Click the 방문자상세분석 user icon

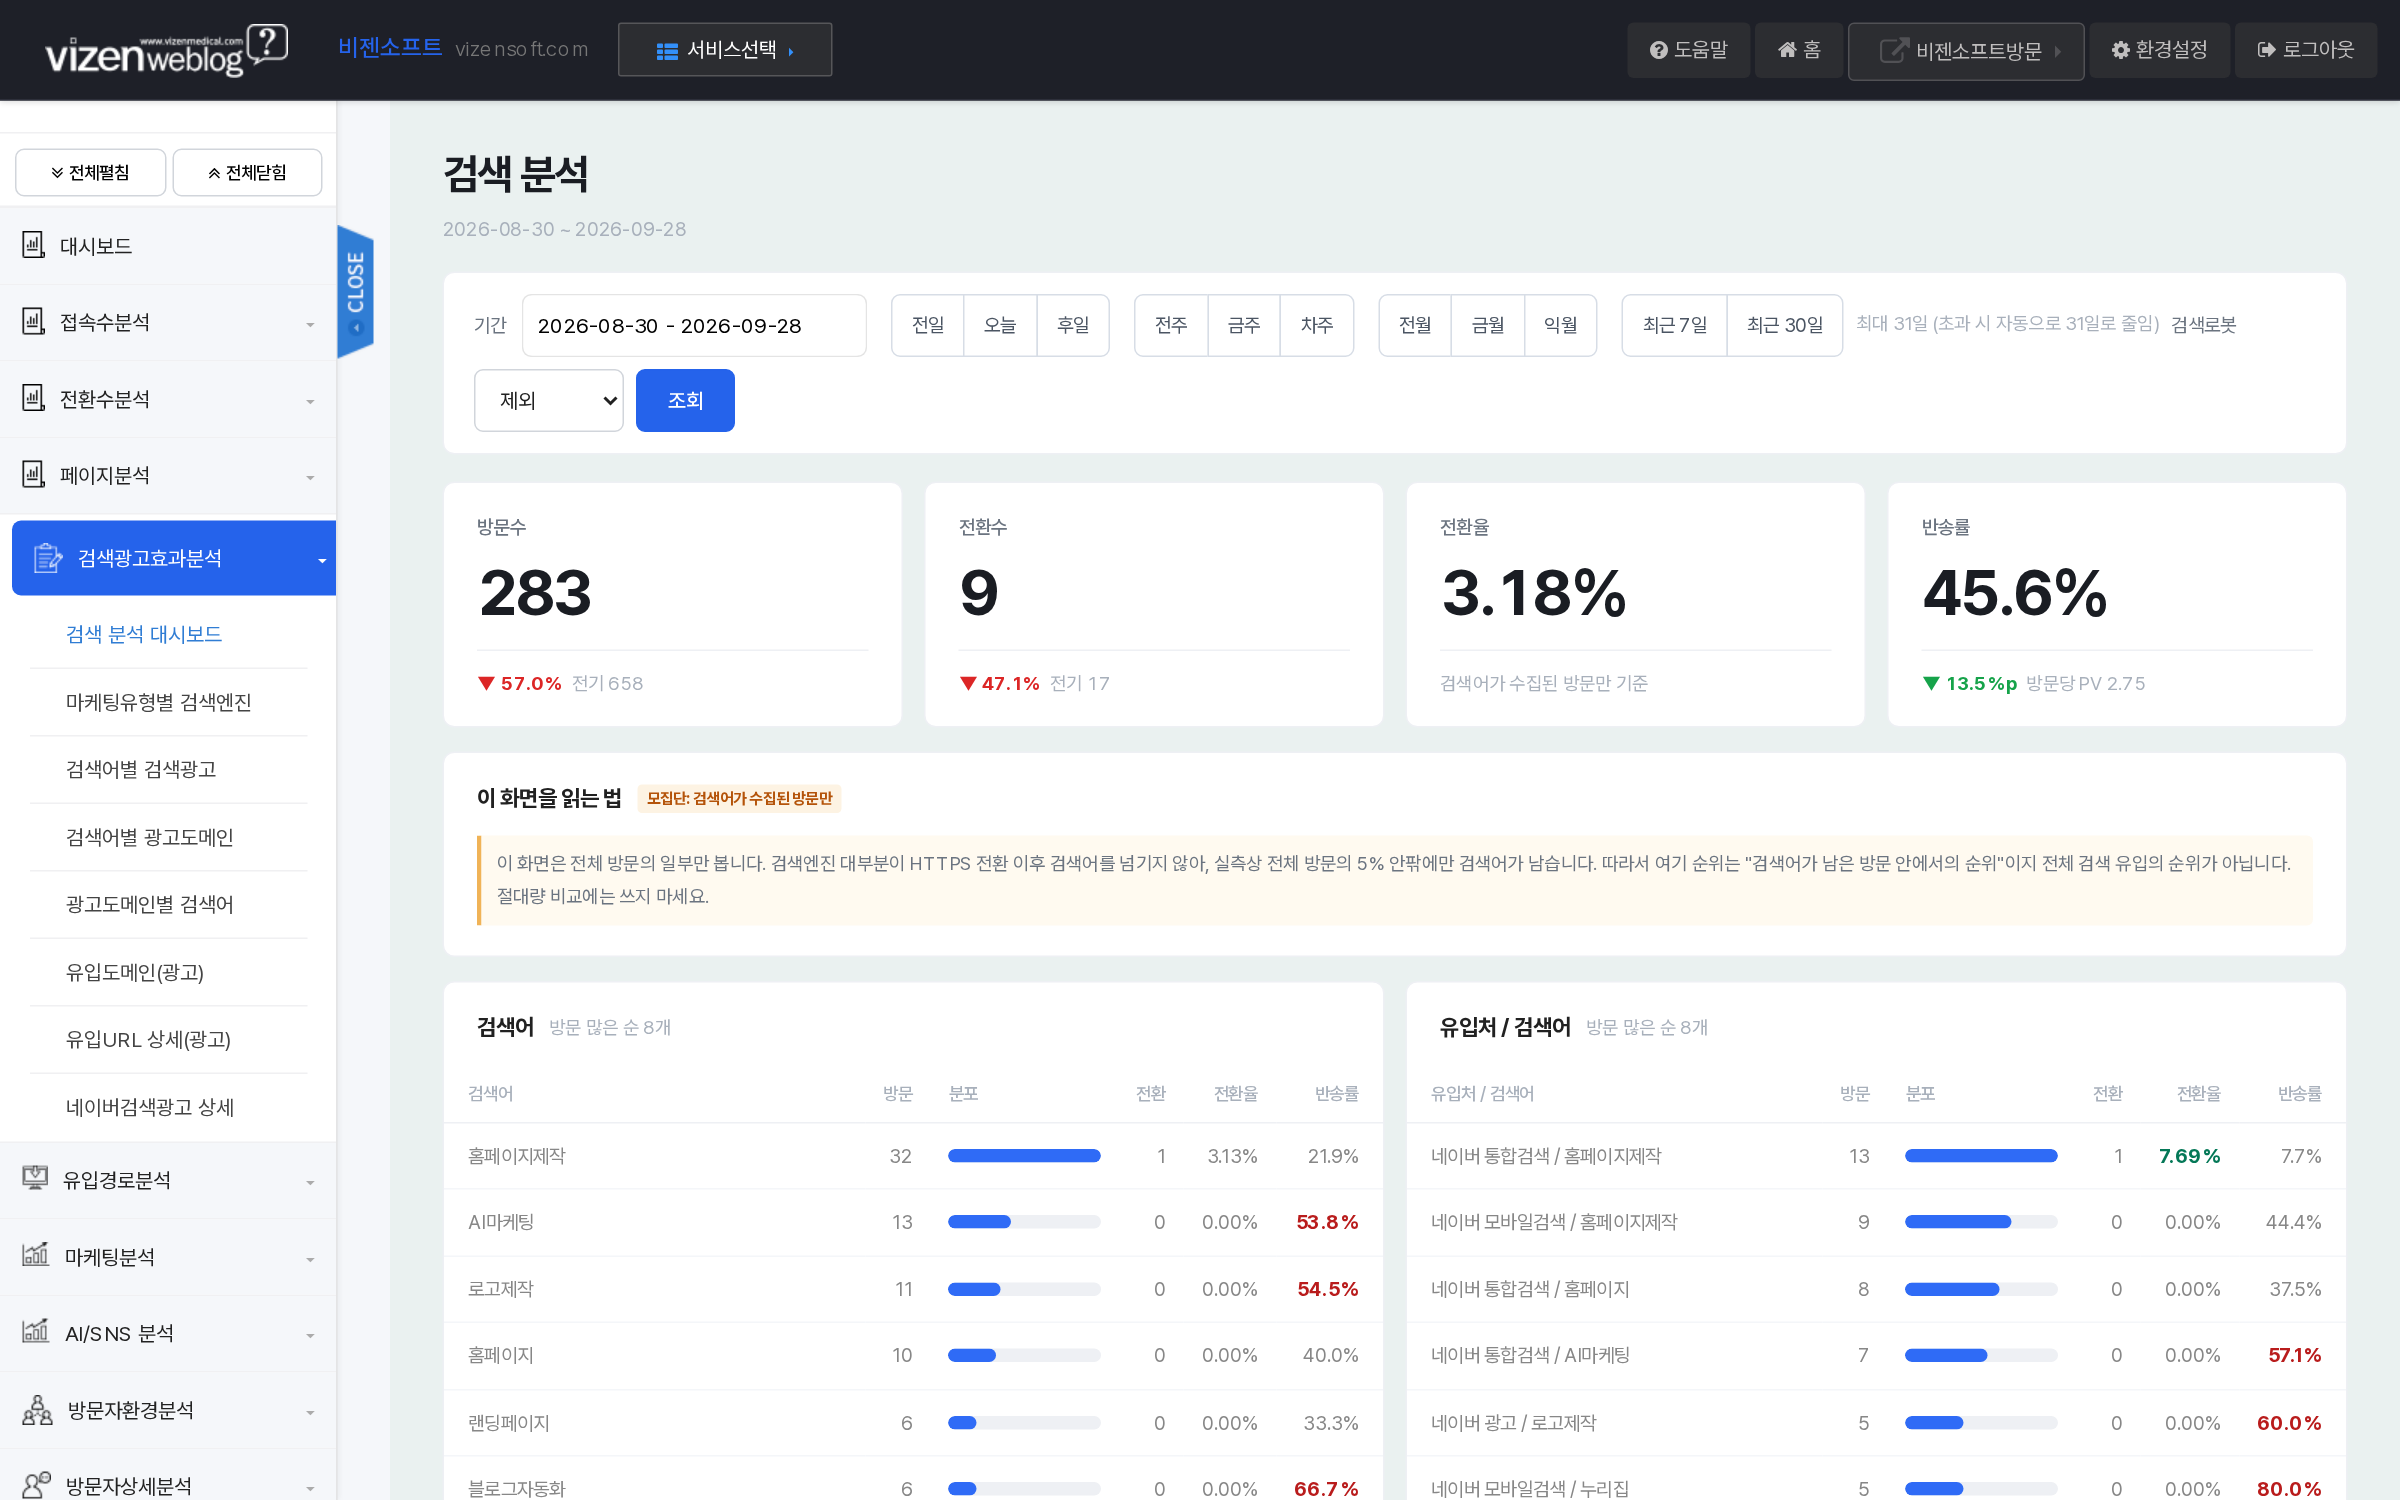(x=36, y=1485)
